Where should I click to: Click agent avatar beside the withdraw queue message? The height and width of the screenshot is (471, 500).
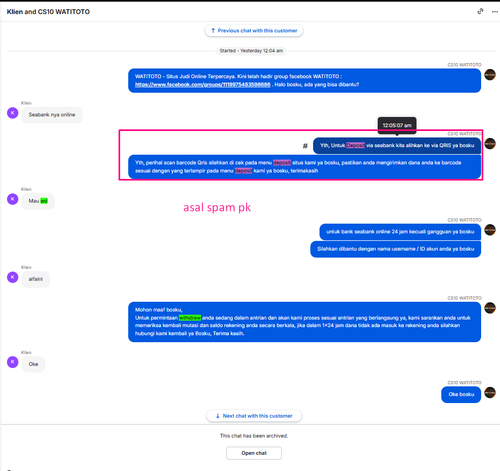[x=490, y=308]
